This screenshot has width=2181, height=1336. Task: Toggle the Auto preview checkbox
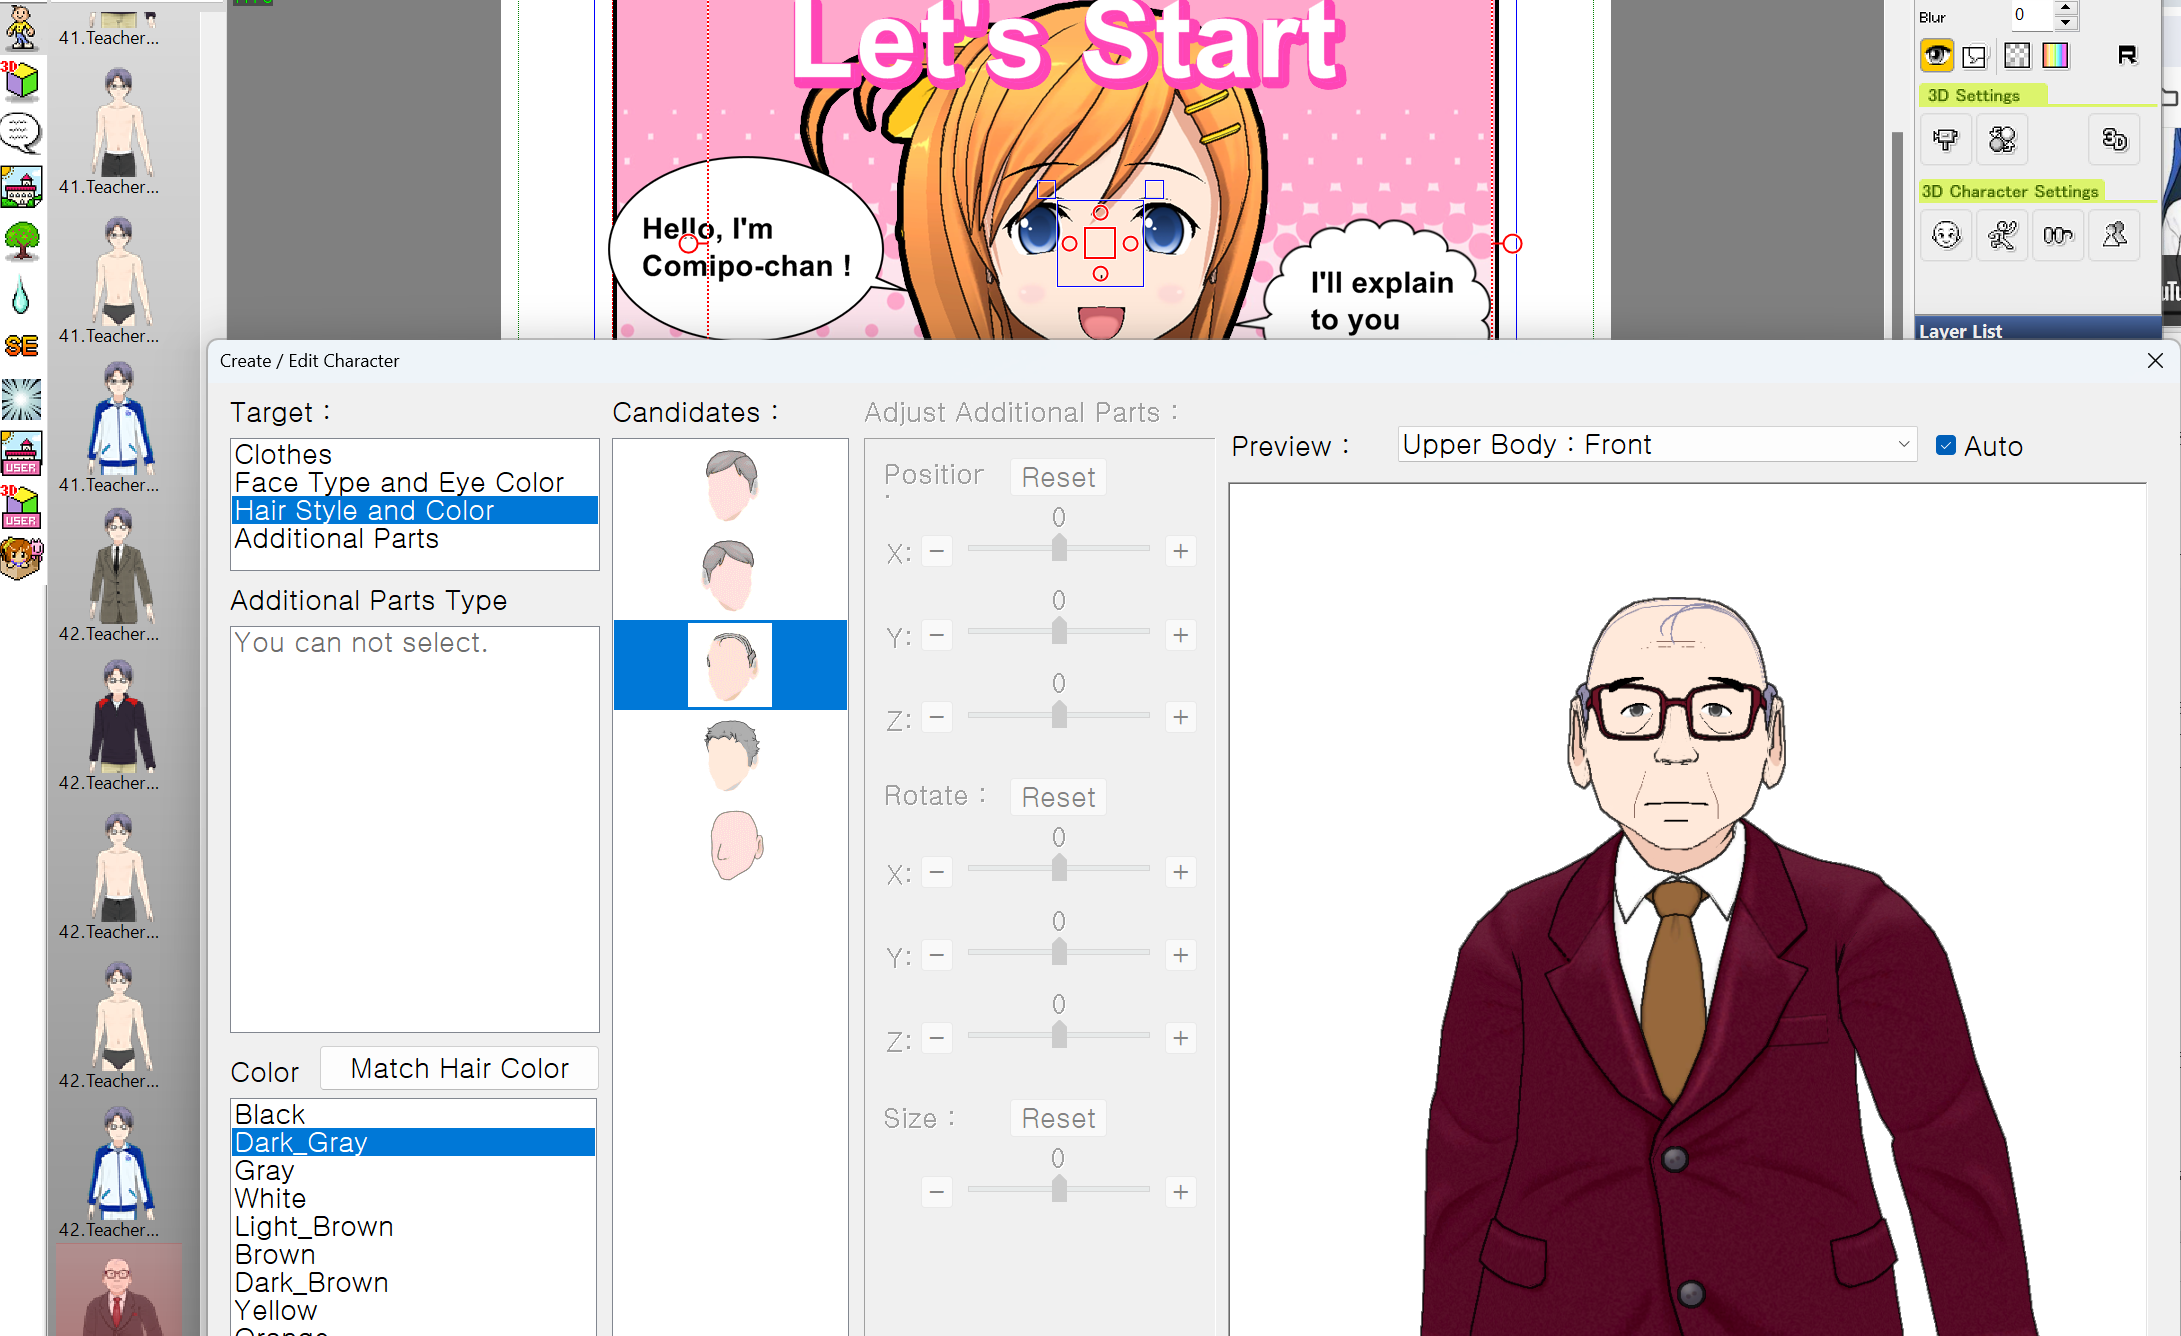point(1946,446)
